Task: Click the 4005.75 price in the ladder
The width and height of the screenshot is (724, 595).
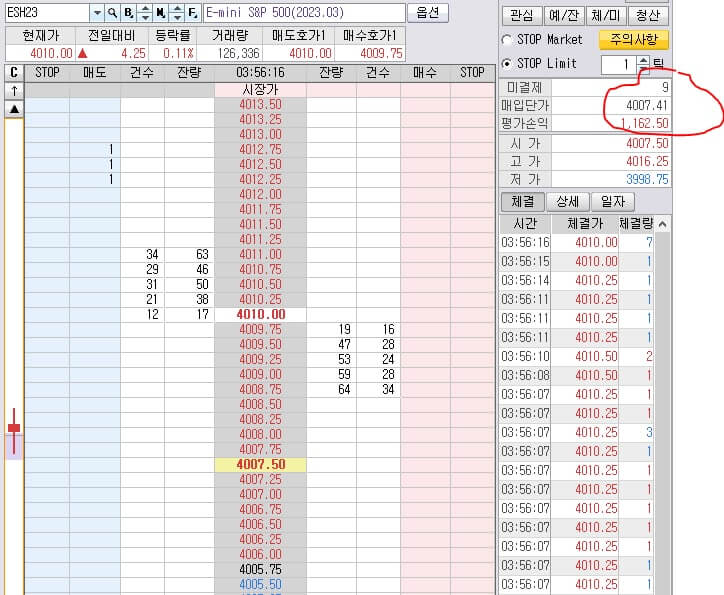Action: 260,570
